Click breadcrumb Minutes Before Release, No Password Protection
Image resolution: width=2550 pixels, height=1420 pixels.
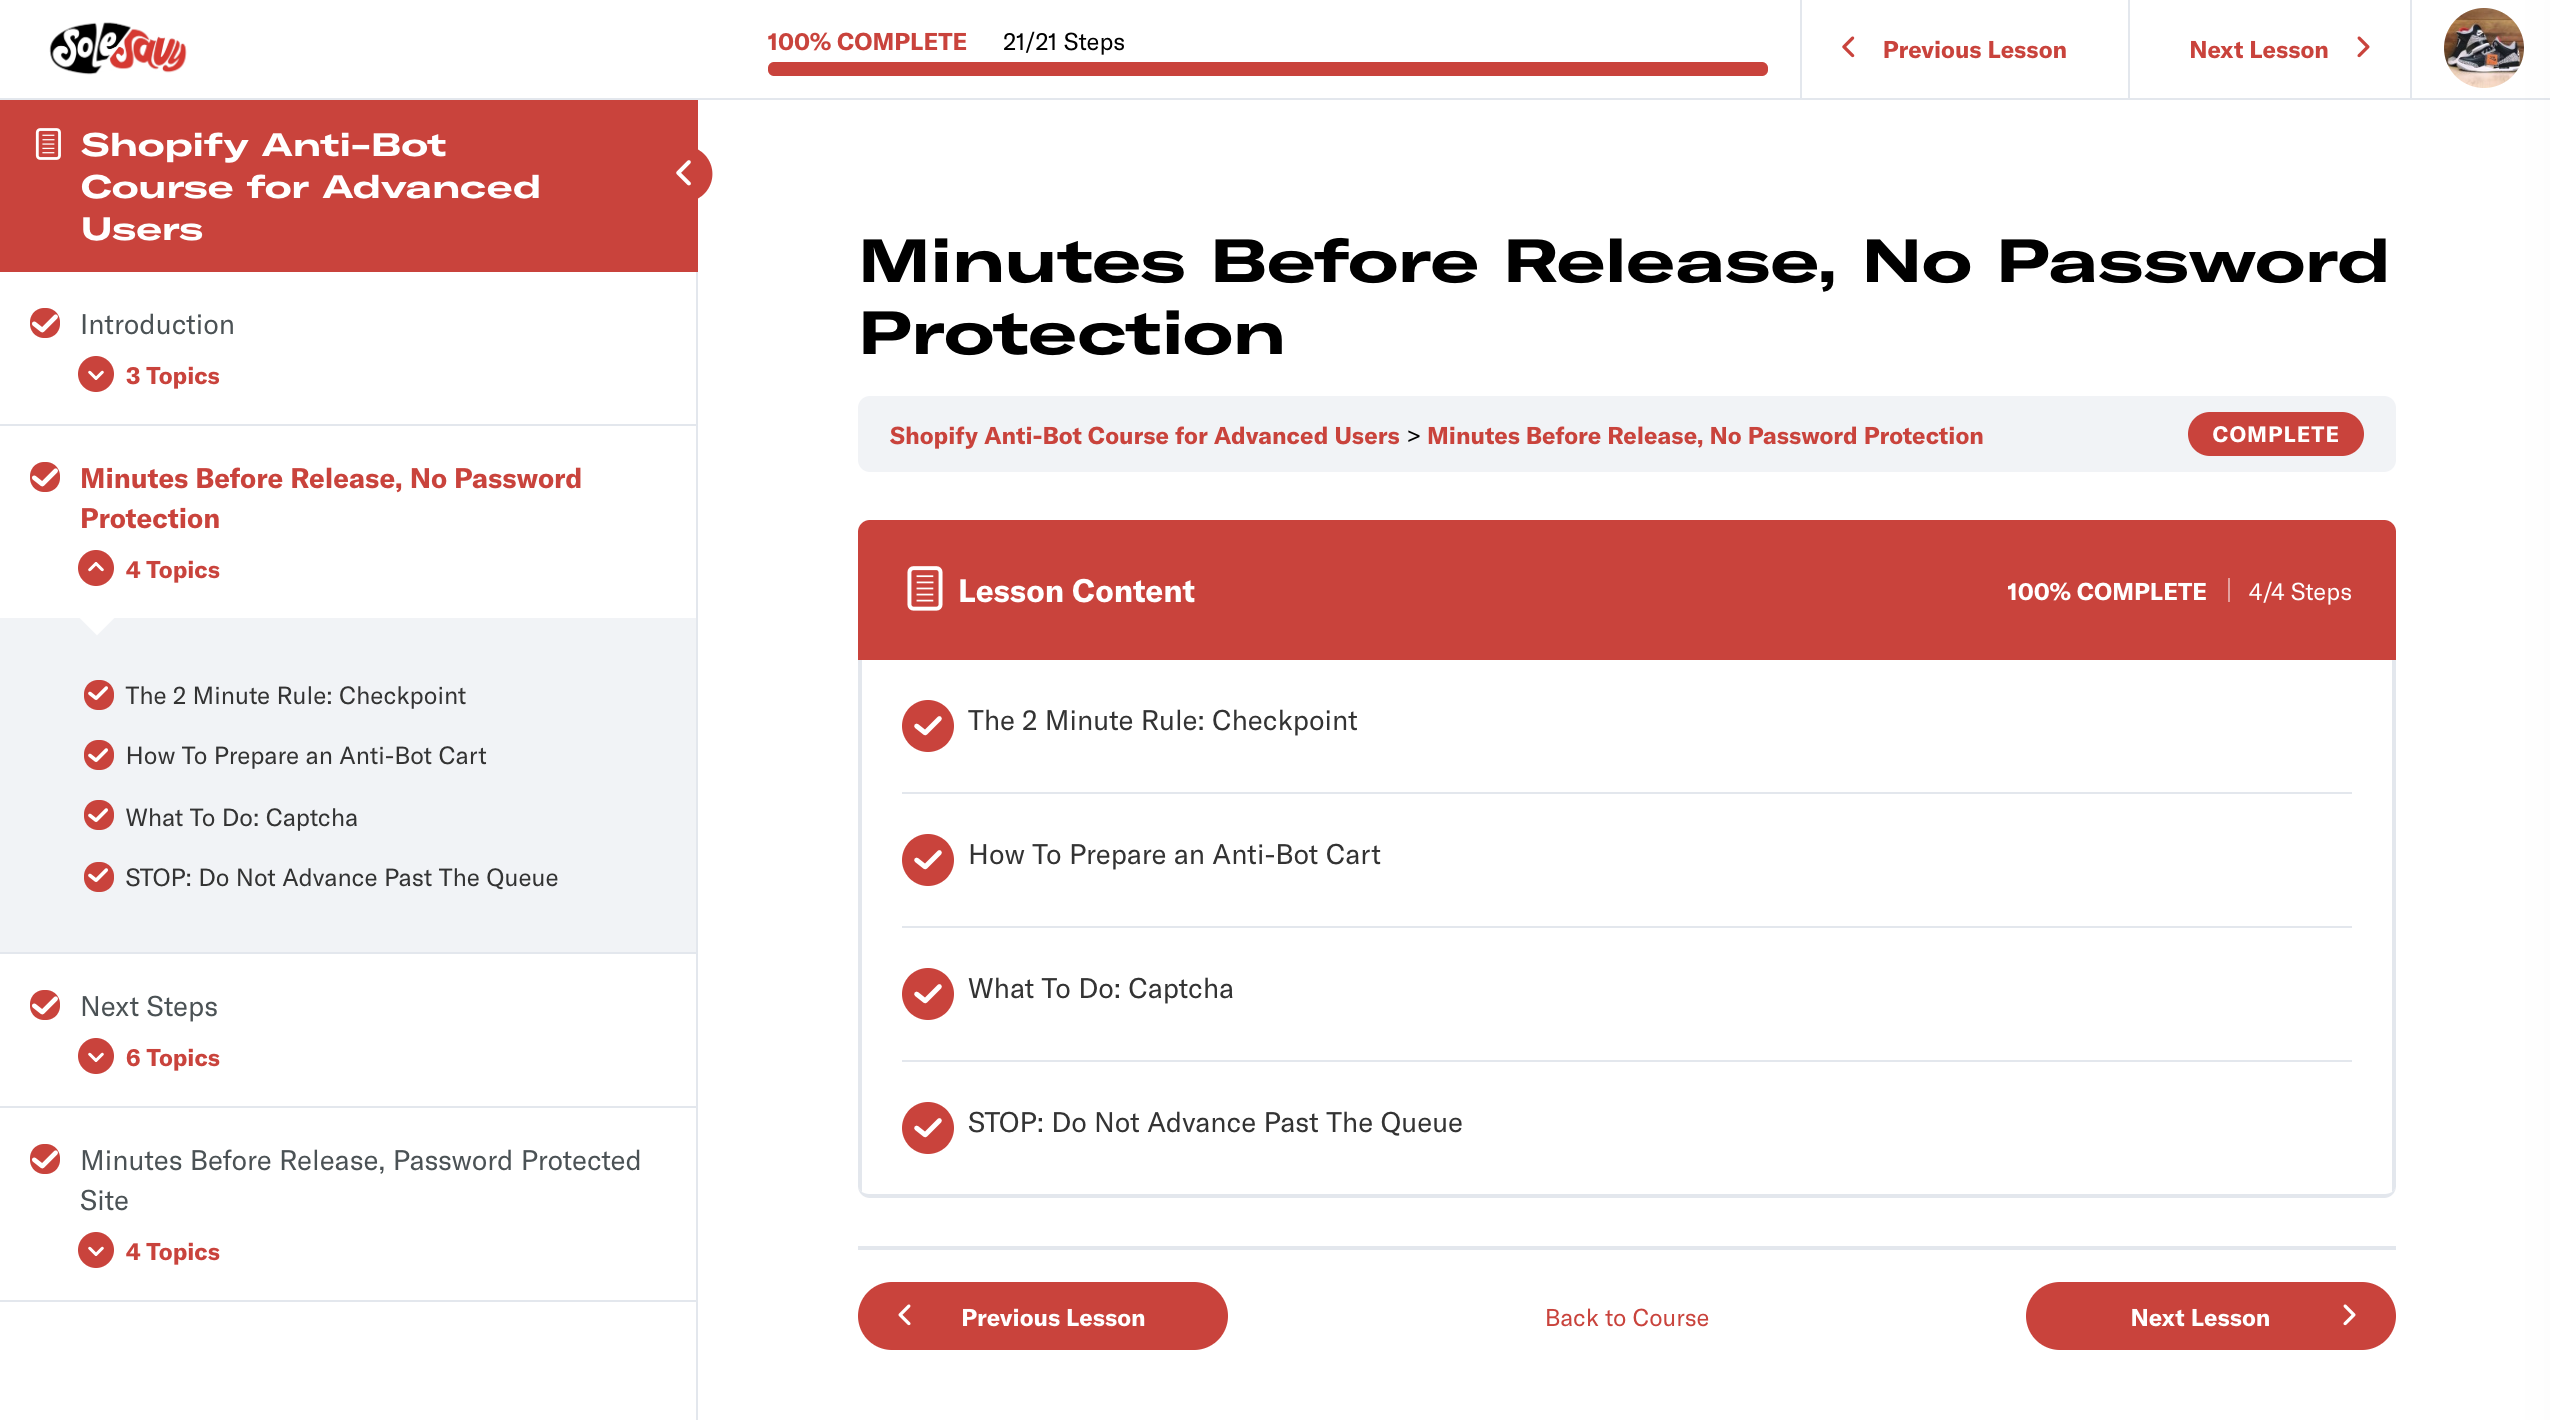[1704, 435]
